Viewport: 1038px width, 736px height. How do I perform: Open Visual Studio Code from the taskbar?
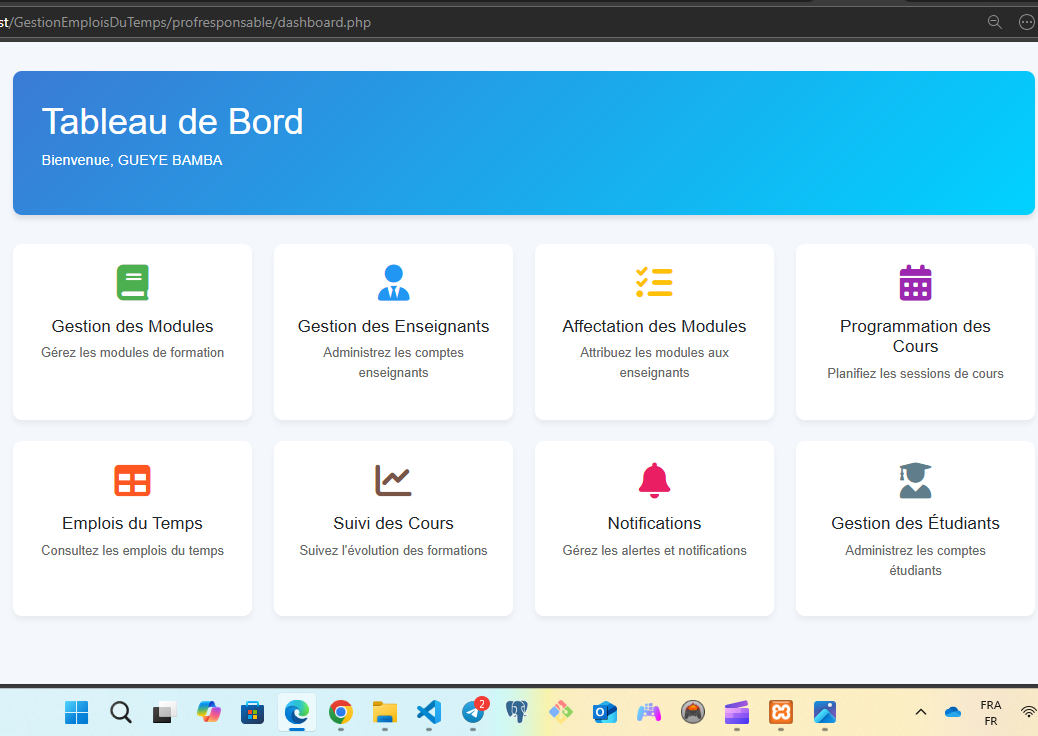click(428, 712)
